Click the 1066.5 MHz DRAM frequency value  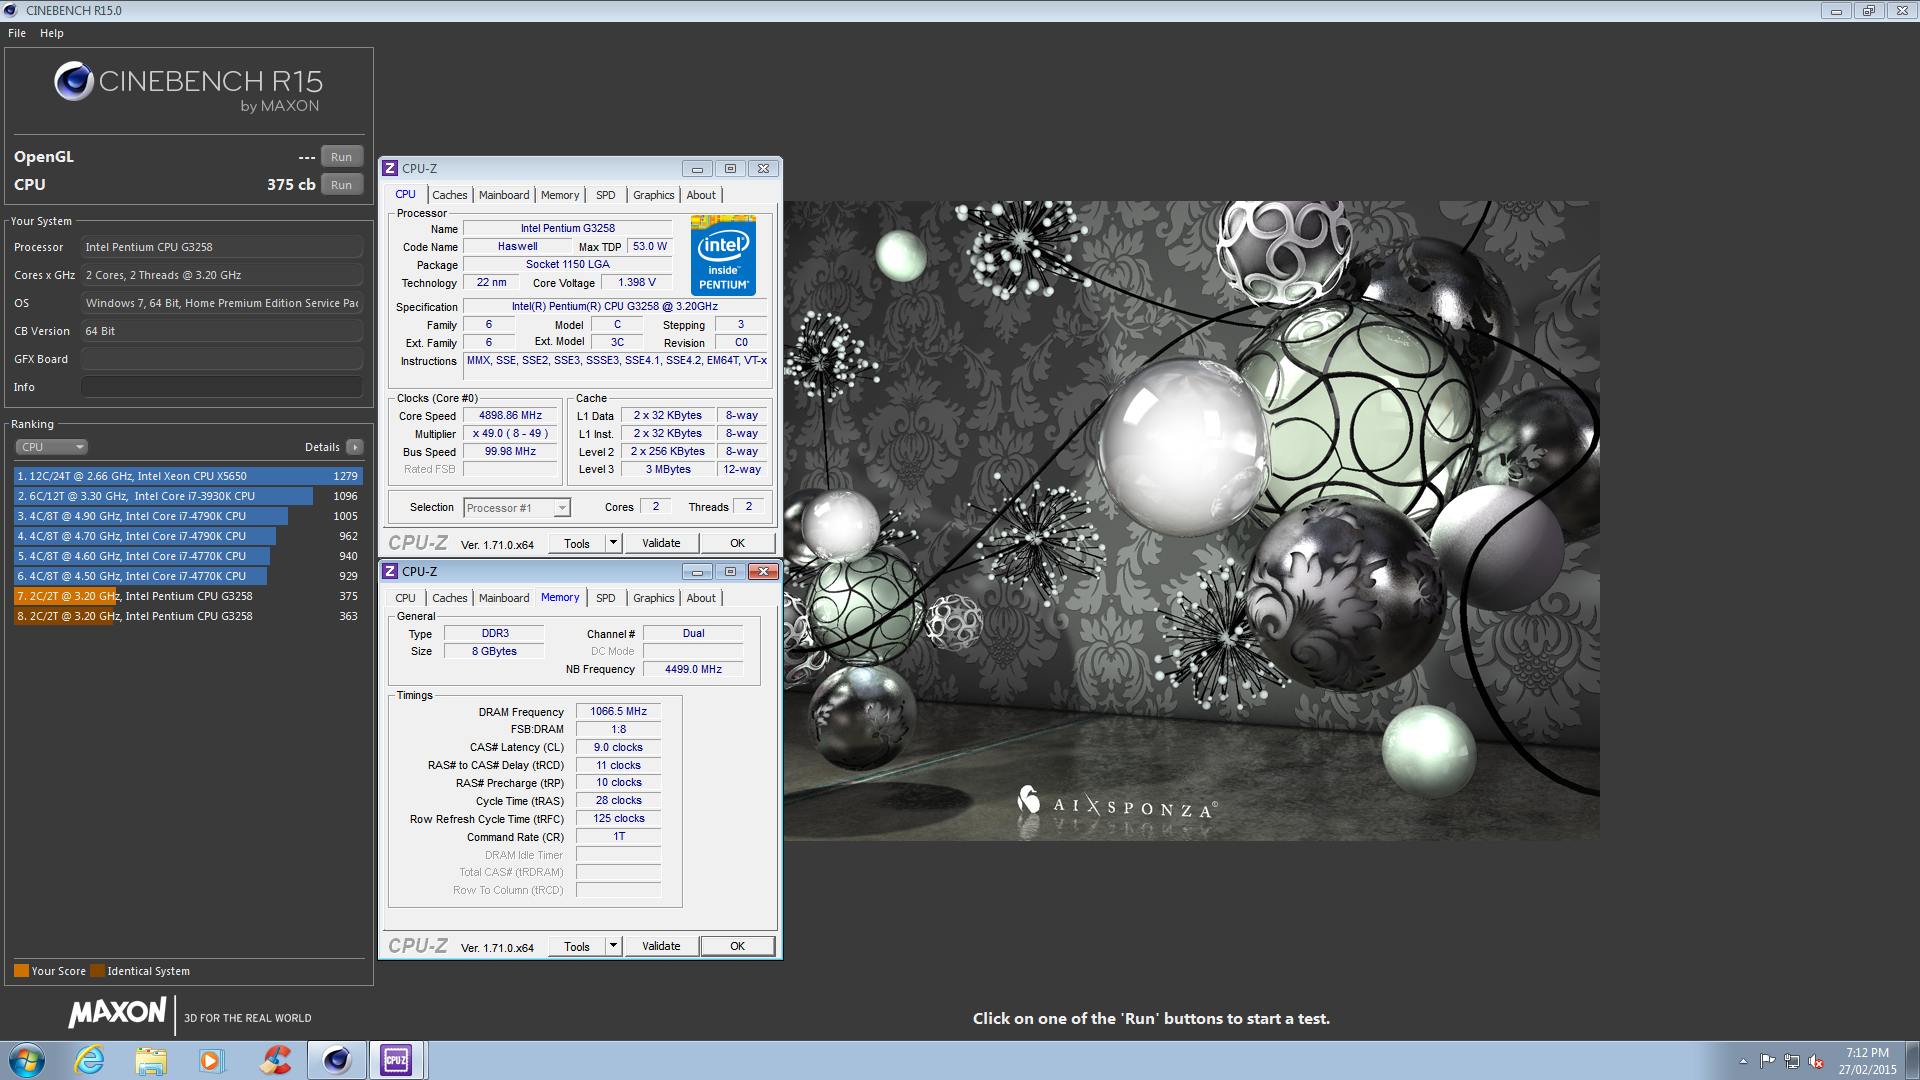[x=618, y=712]
